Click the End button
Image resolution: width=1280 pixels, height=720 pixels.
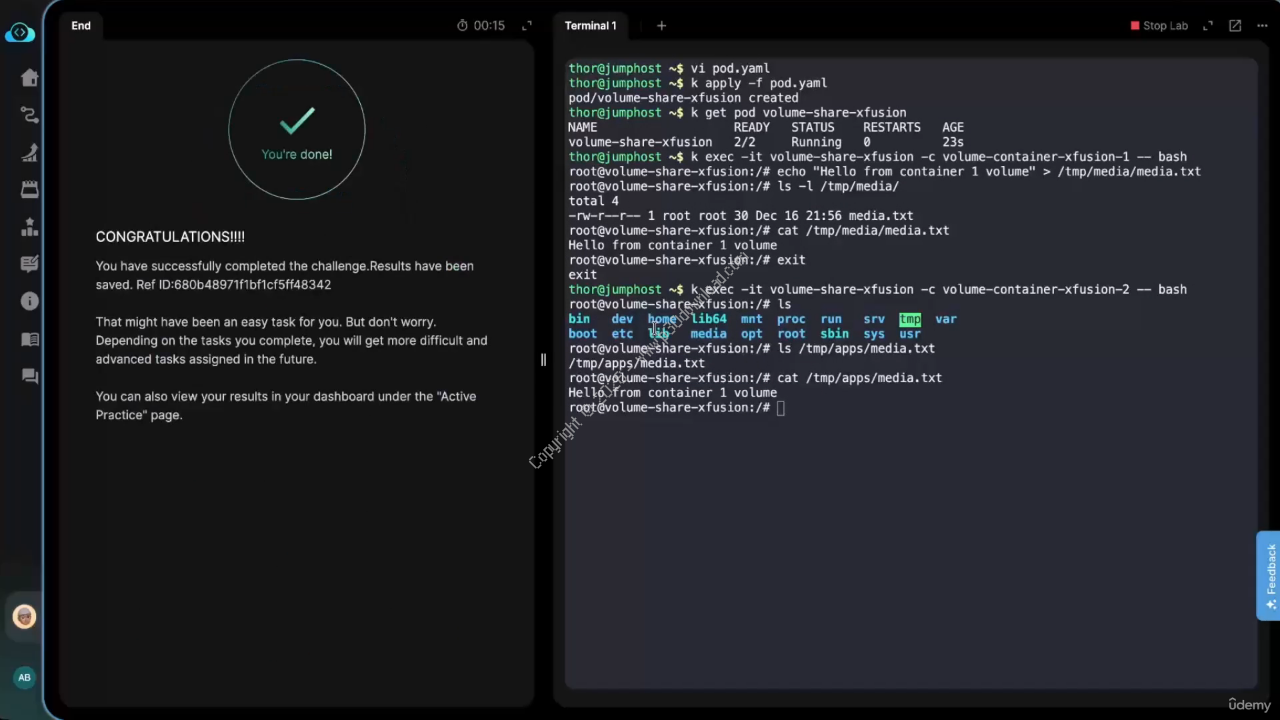pyautogui.click(x=81, y=25)
